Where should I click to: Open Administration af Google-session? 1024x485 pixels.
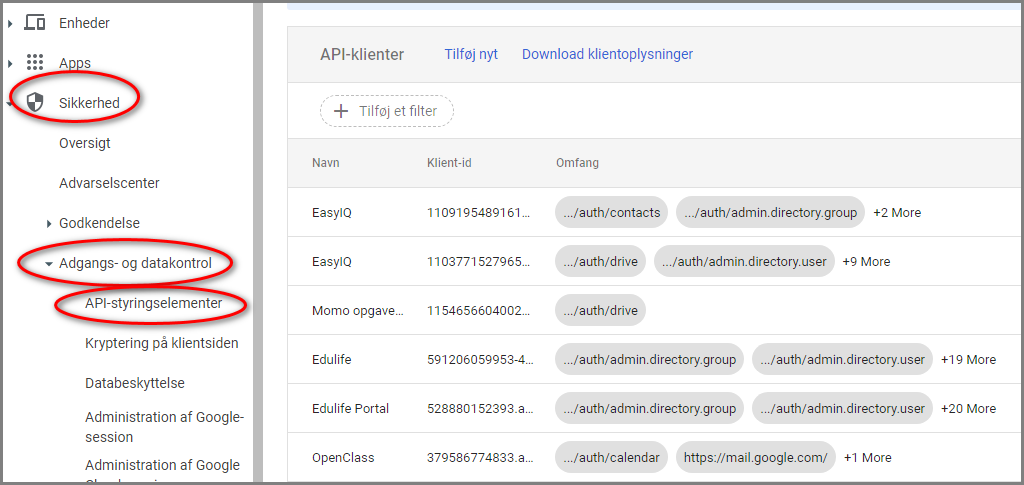coord(164,427)
